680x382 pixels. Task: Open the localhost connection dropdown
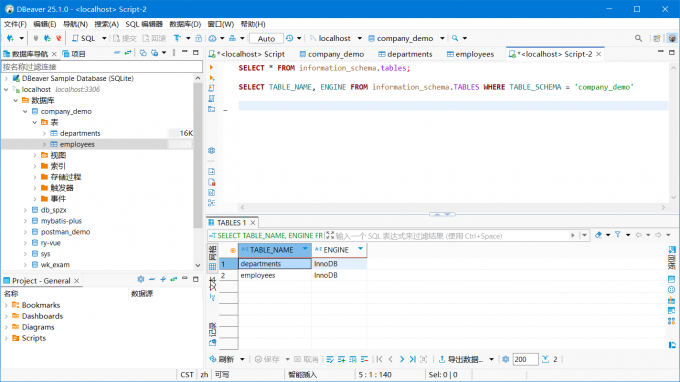click(x=360, y=38)
